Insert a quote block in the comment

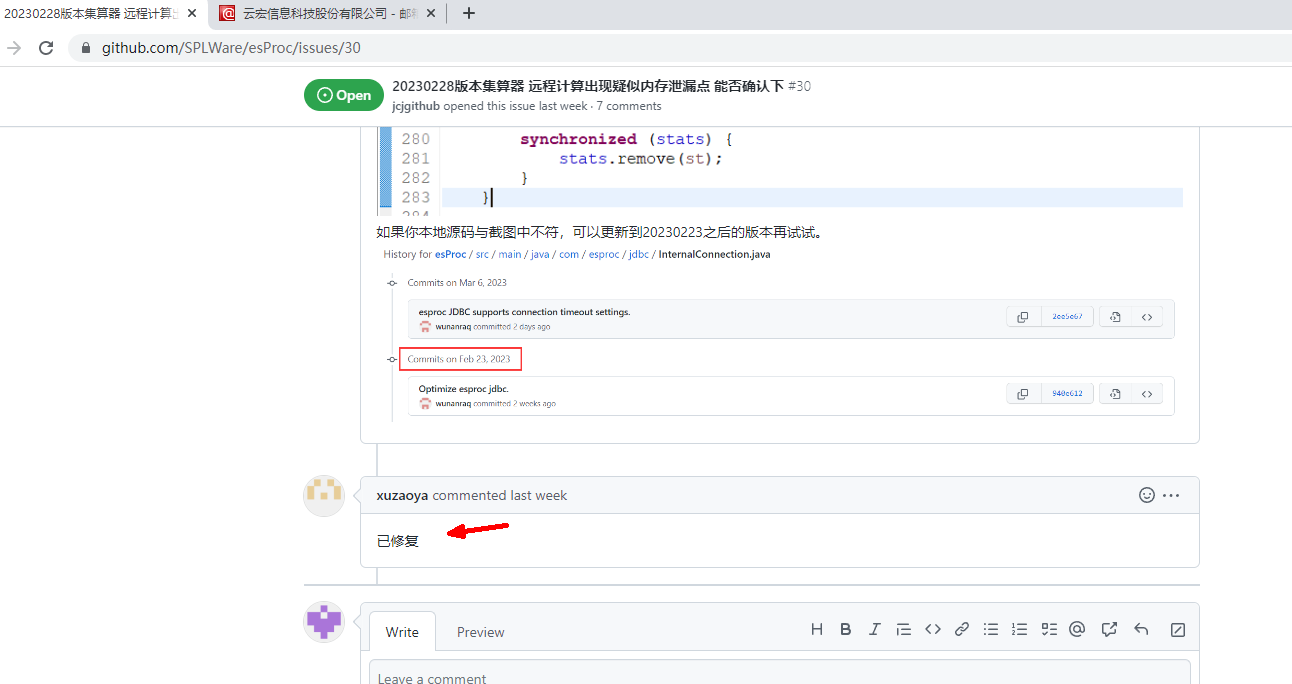pyautogui.click(x=904, y=629)
